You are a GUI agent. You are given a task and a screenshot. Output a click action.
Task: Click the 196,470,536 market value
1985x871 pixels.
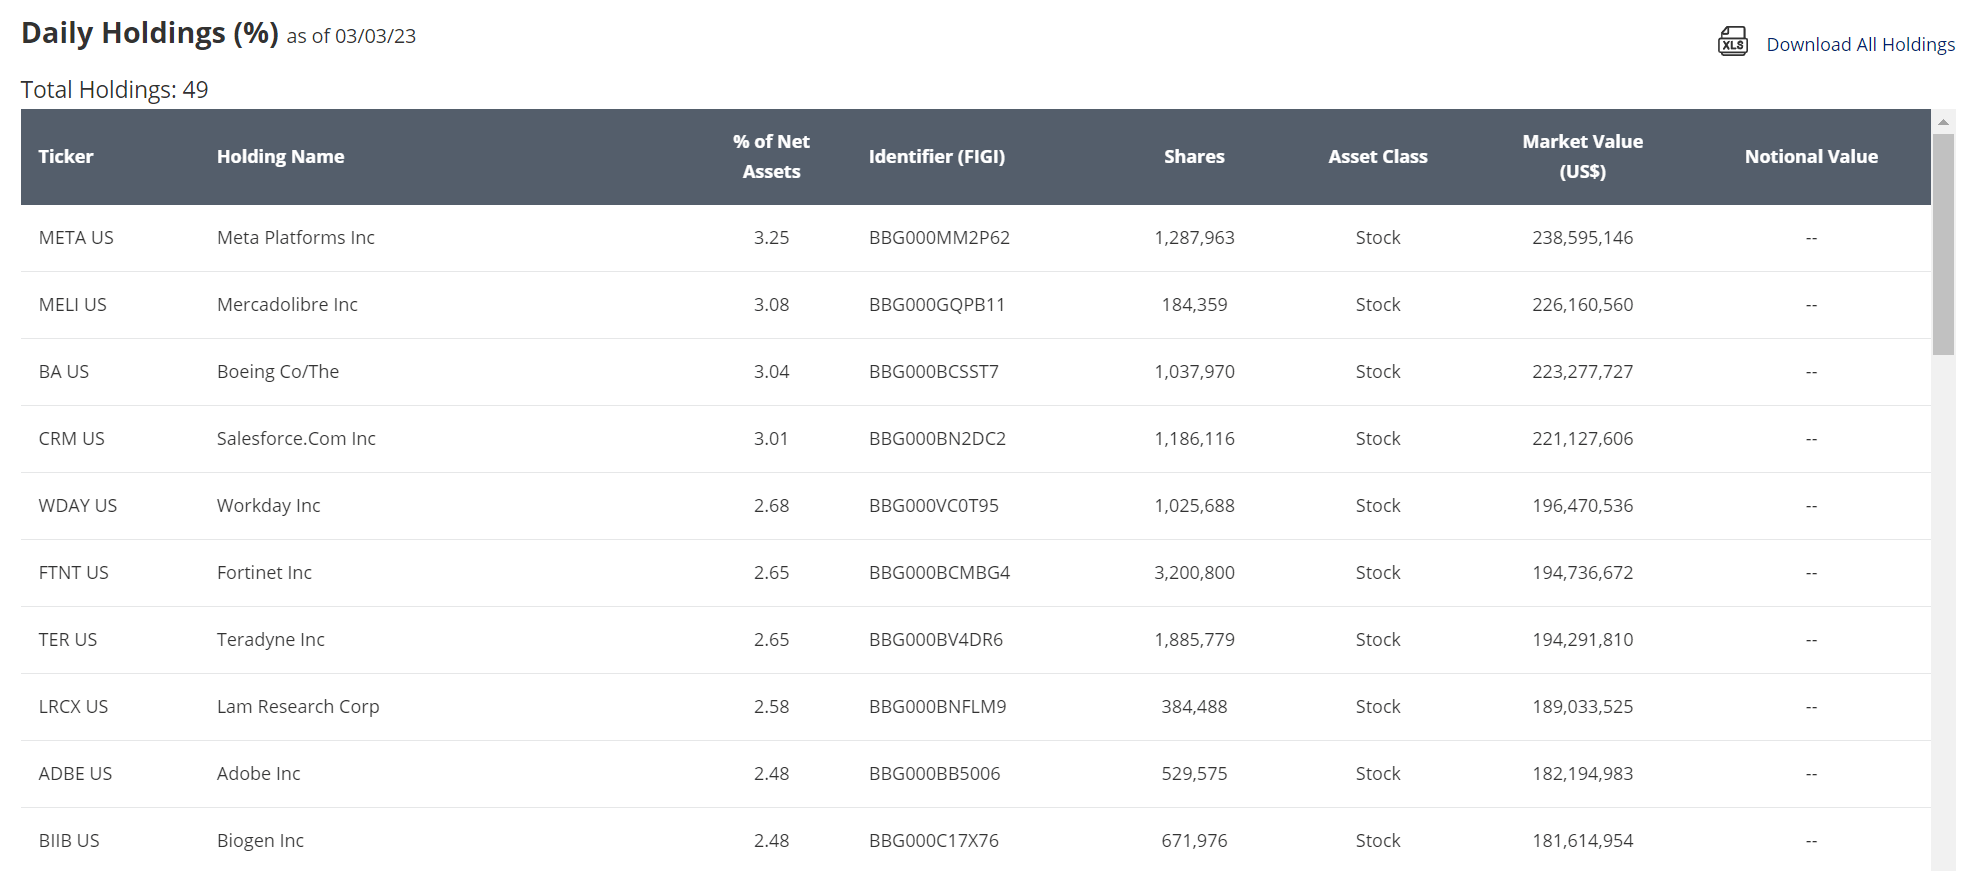point(1582,506)
